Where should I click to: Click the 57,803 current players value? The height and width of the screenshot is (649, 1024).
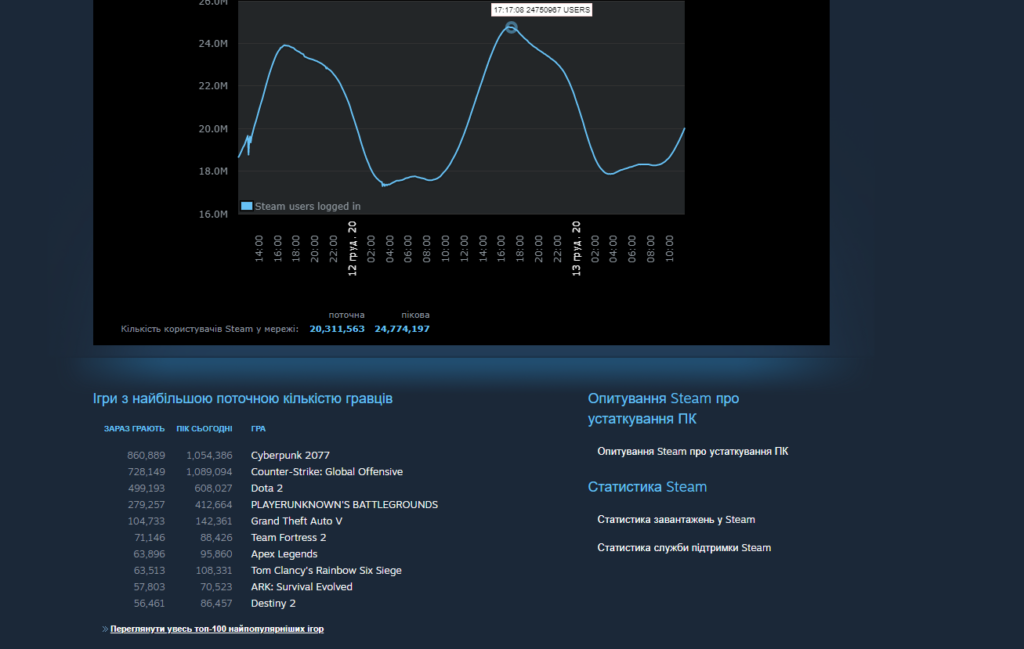pyautogui.click(x=149, y=587)
